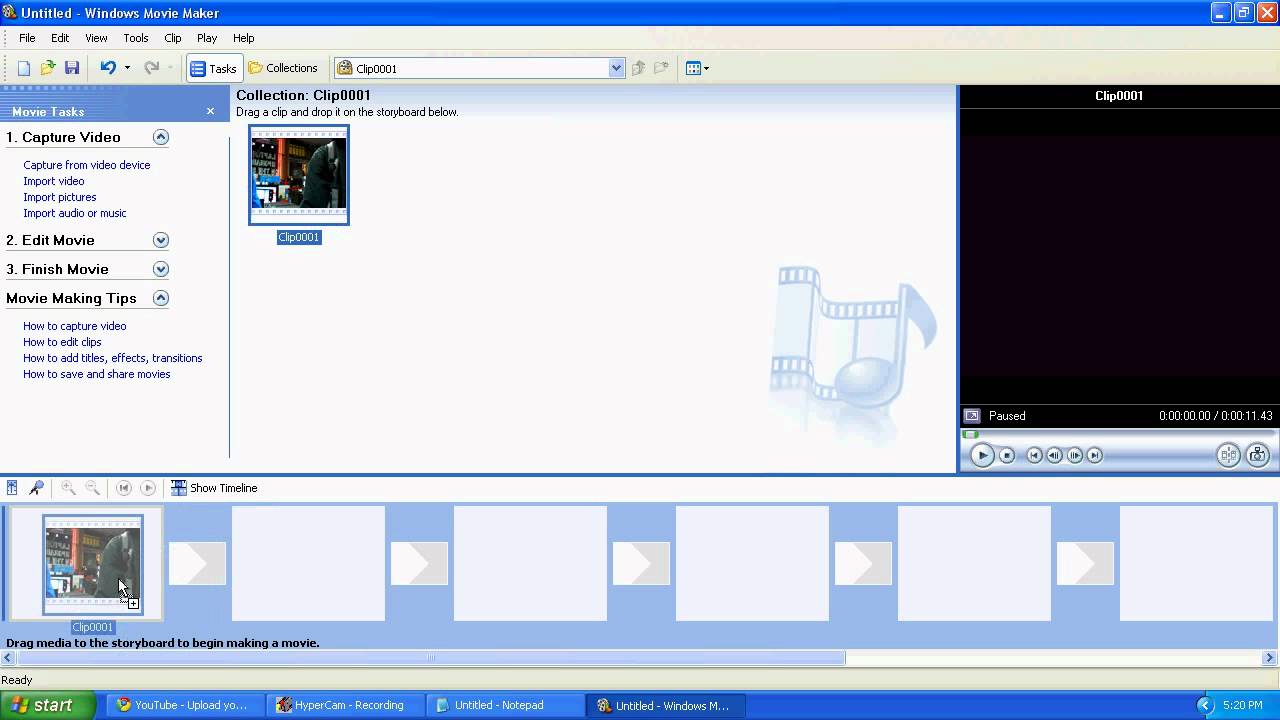1280x720 pixels.
Task: Expand hidden system tray icons arrow
Action: [x=1205, y=705]
